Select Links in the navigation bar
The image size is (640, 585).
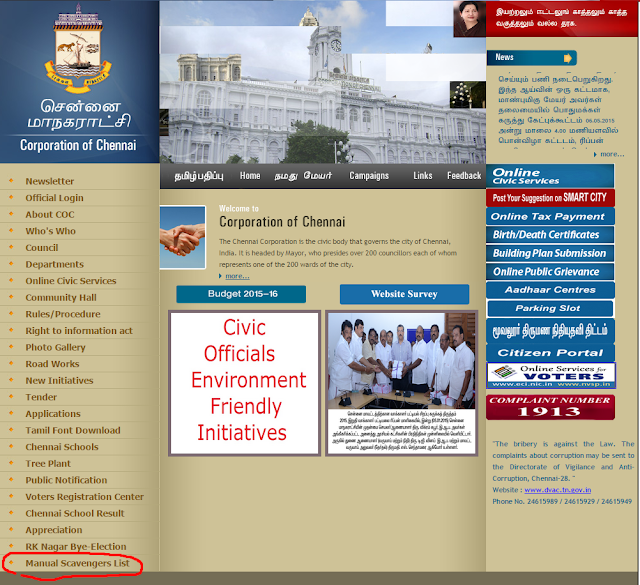click(422, 176)
